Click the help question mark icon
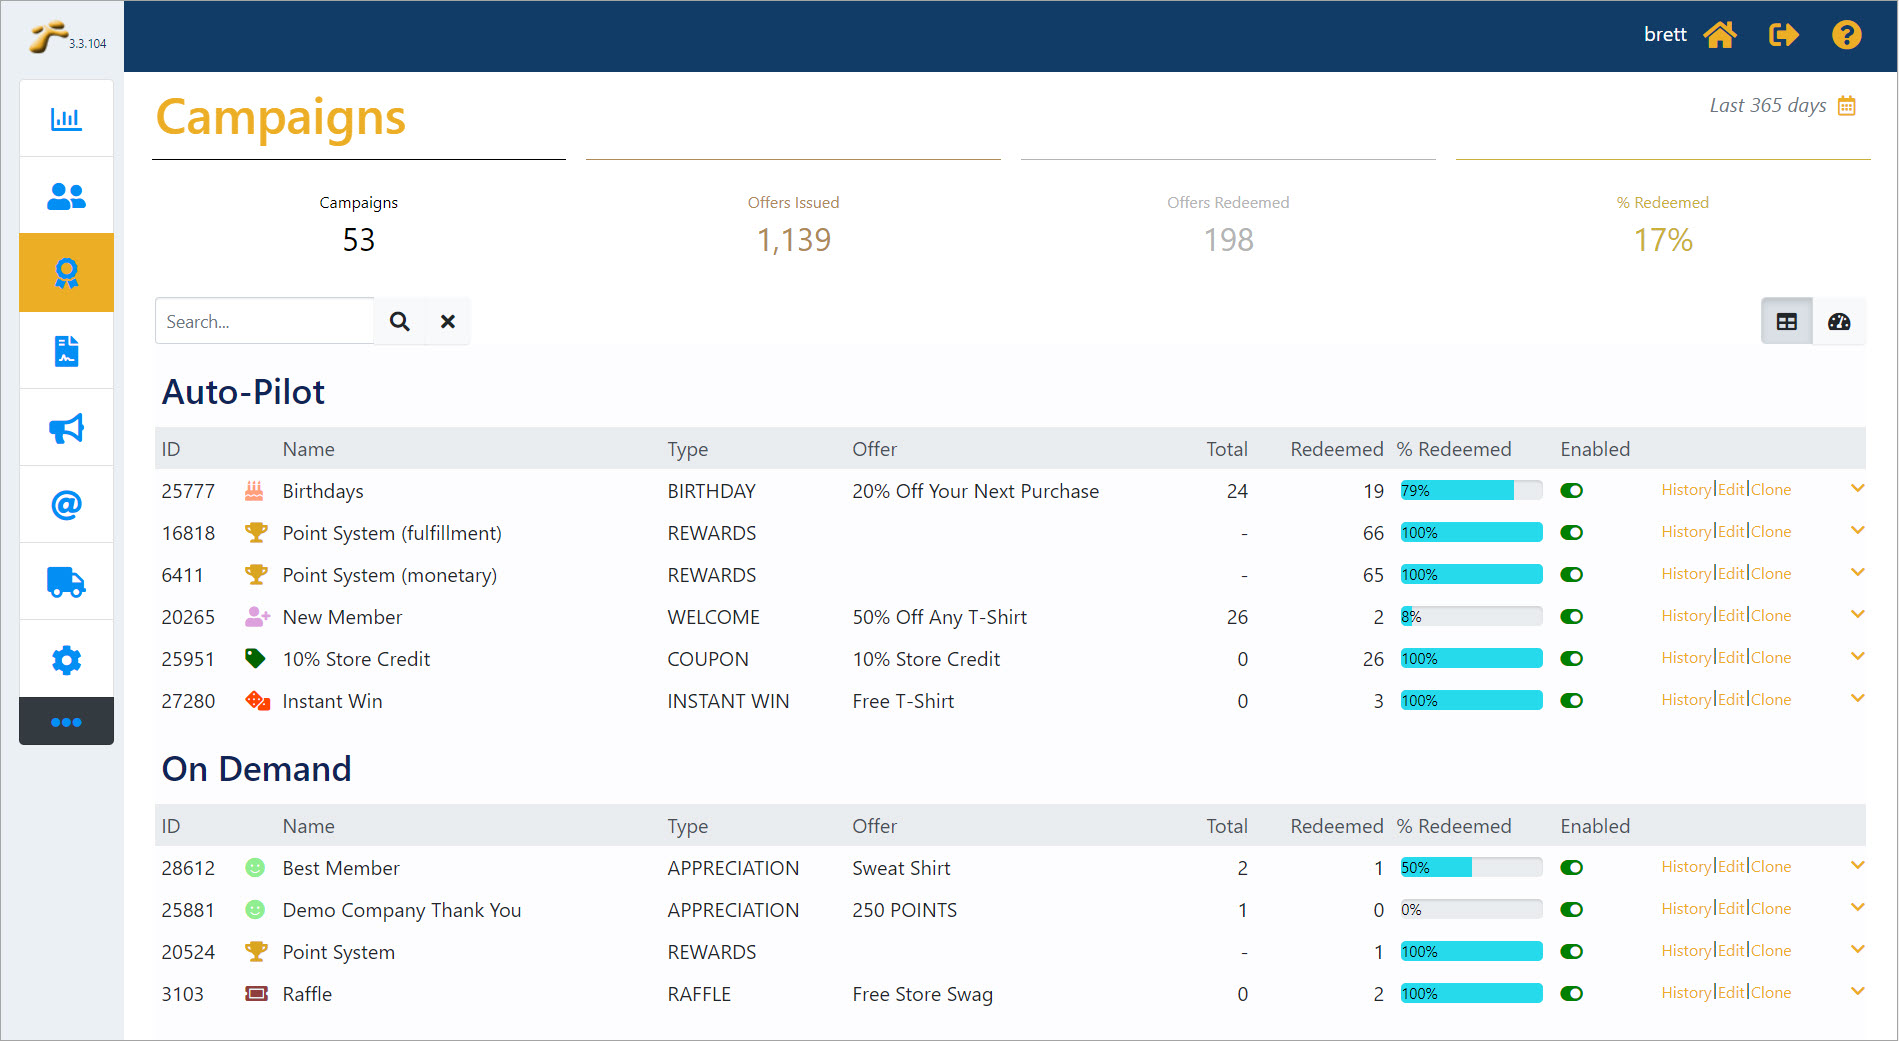Screen dimensions: 1899x1041 click(1846, 35)
